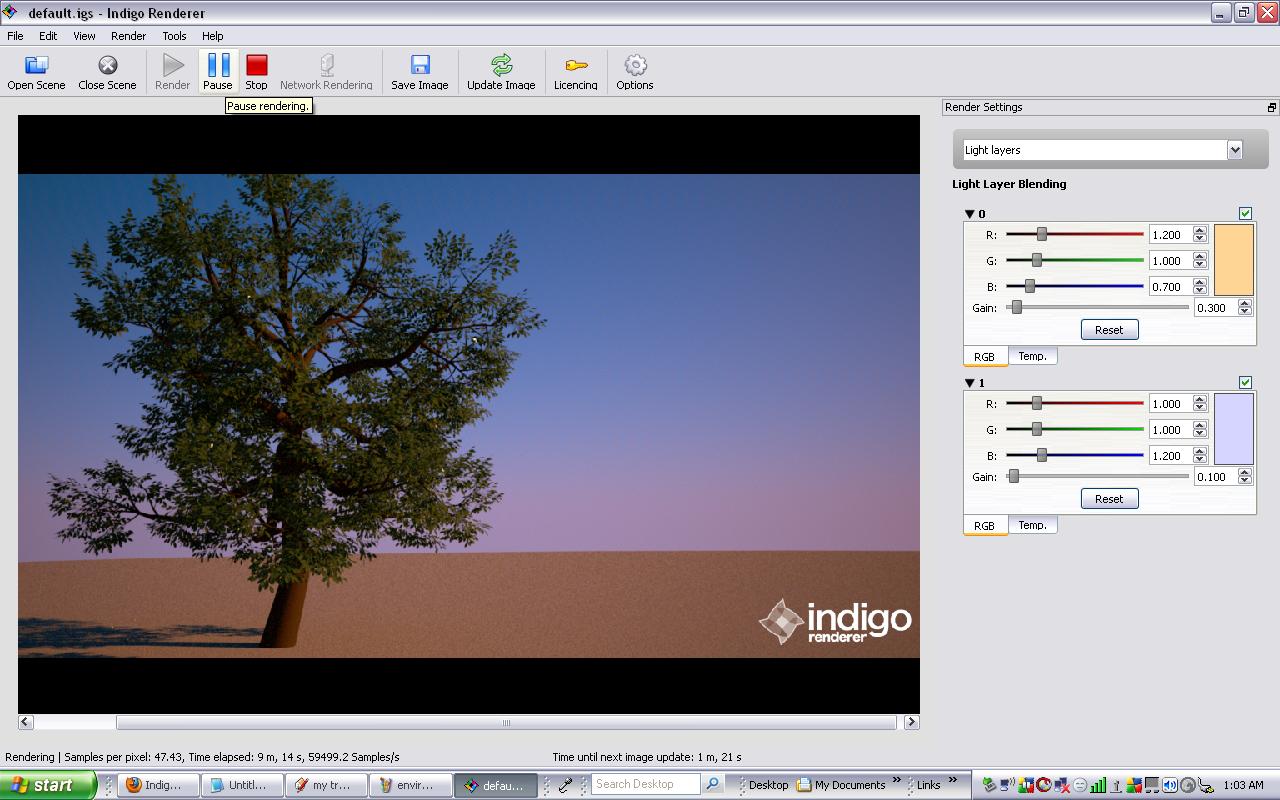Open the Render menu
This screenshot has width=1280, height=800.
coord(128,36)
